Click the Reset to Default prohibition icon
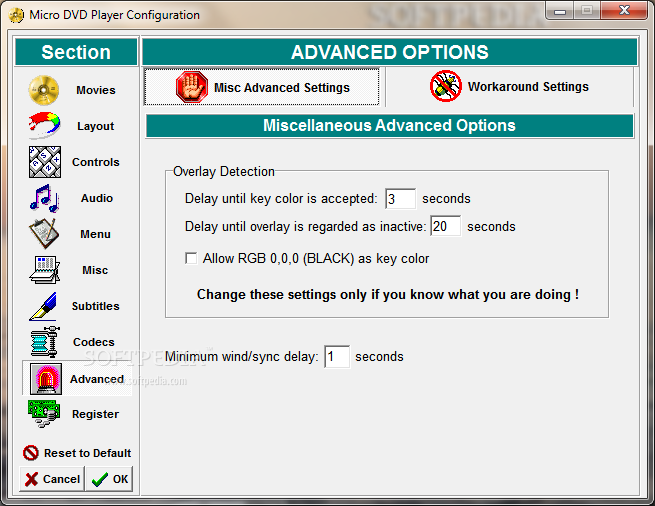 31,453
